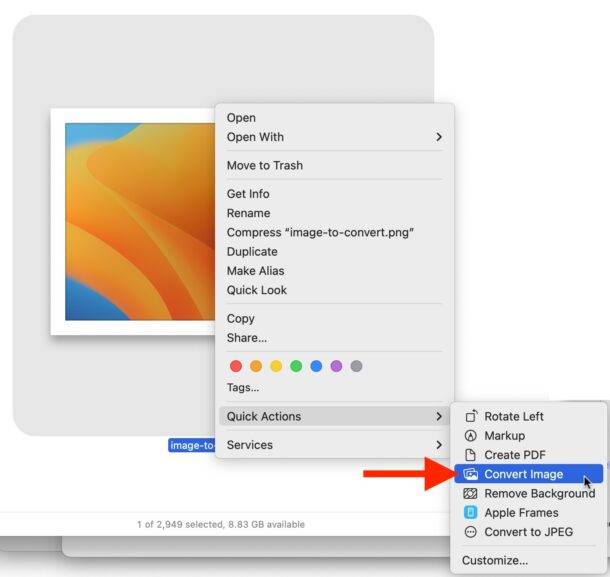The height and width of the screenshot is (577, 610).
Task: Apply the gray tag color
Action: click(356, 366)
